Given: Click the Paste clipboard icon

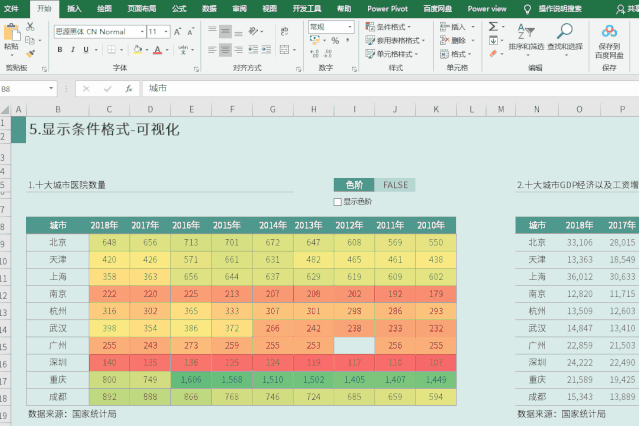Looking at the screenshot, I should (11, 32).
